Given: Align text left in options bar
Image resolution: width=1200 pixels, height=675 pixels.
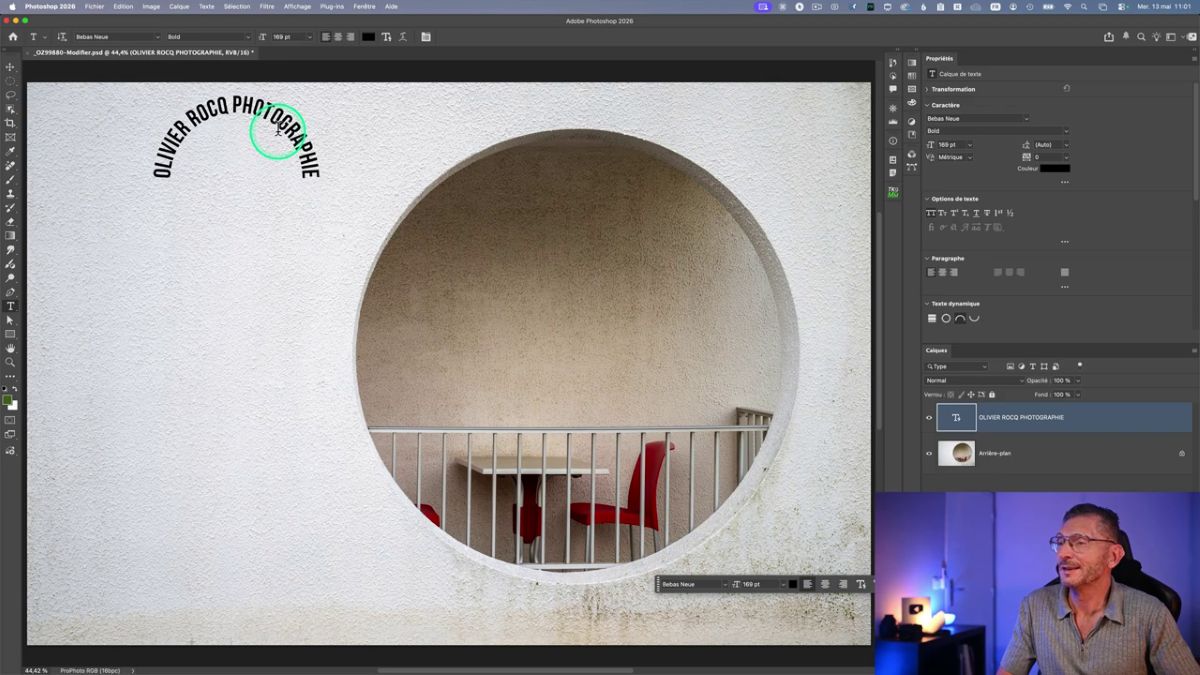Looking at the screenshot, I should tap(326, 37).
